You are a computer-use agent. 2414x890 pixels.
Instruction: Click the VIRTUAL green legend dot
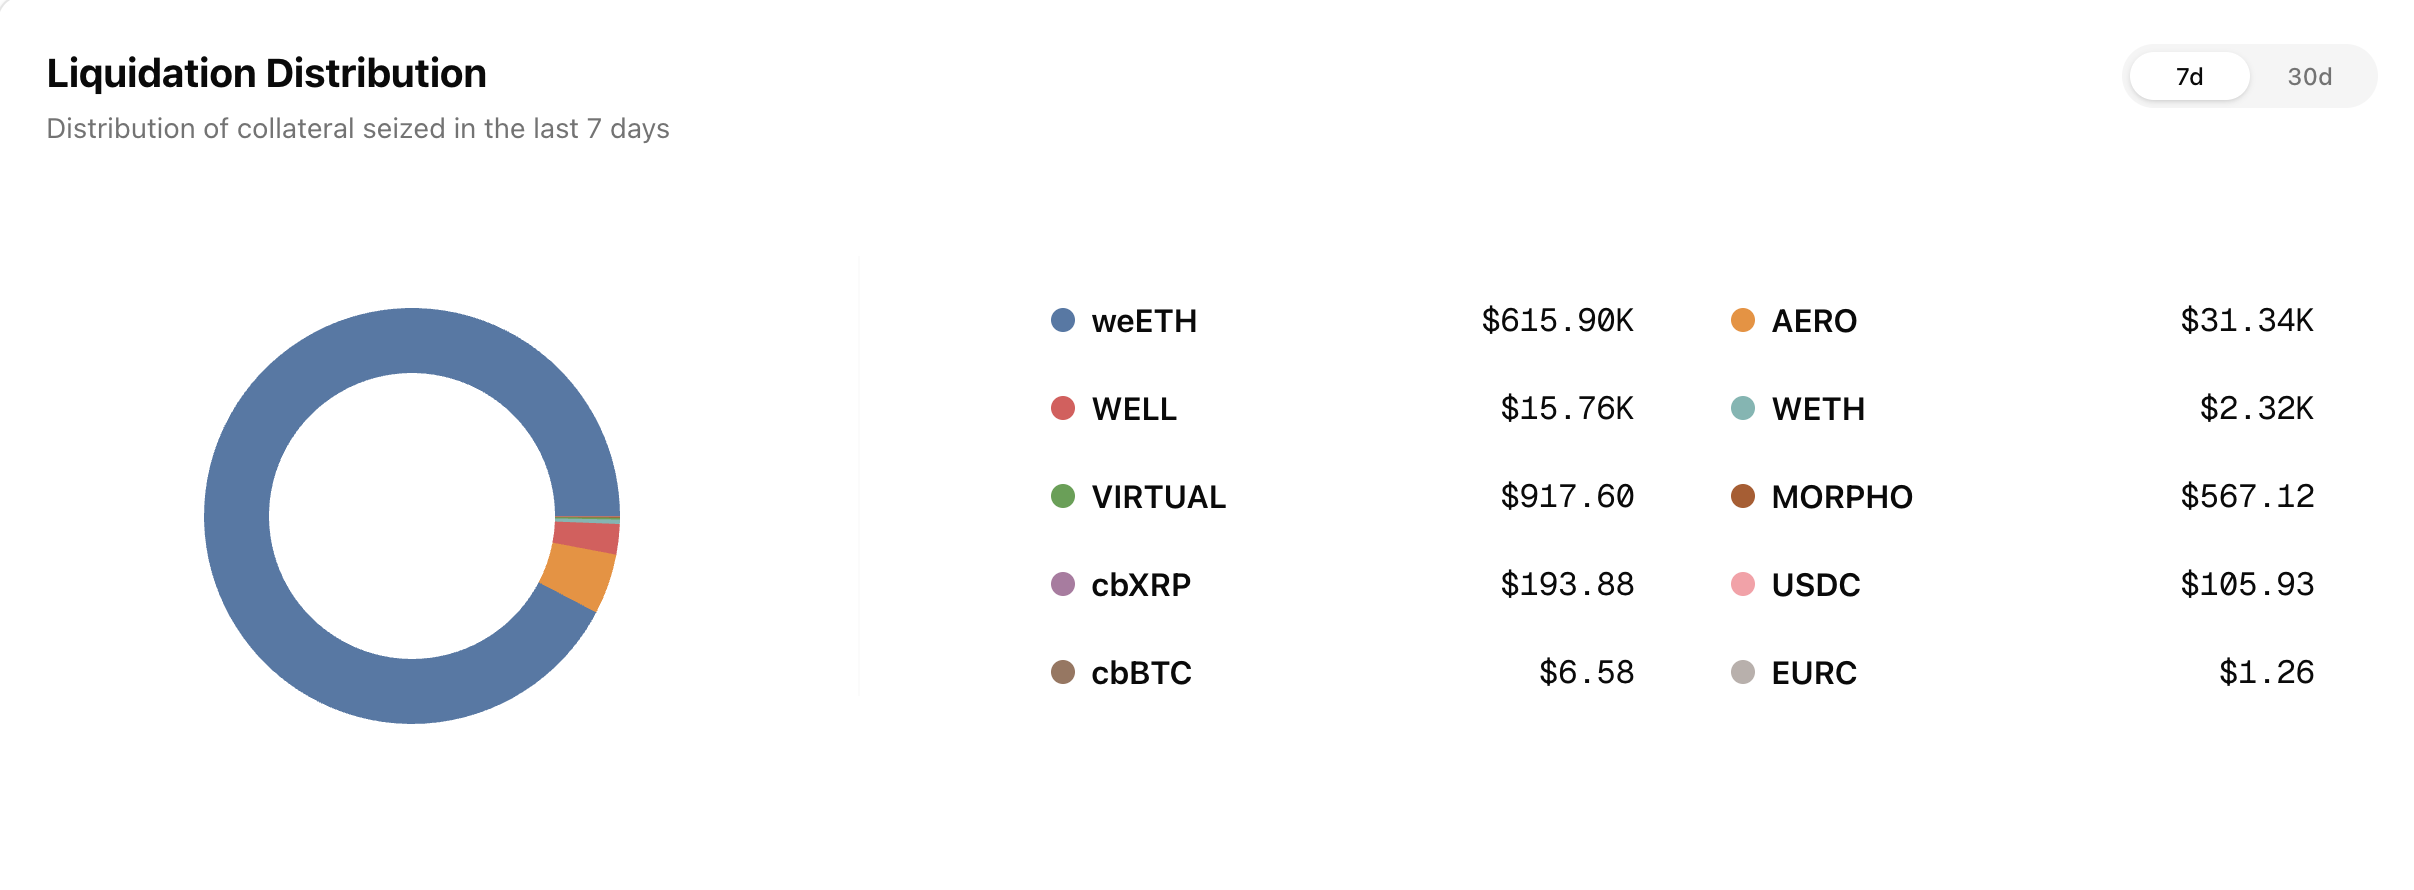1063,496
